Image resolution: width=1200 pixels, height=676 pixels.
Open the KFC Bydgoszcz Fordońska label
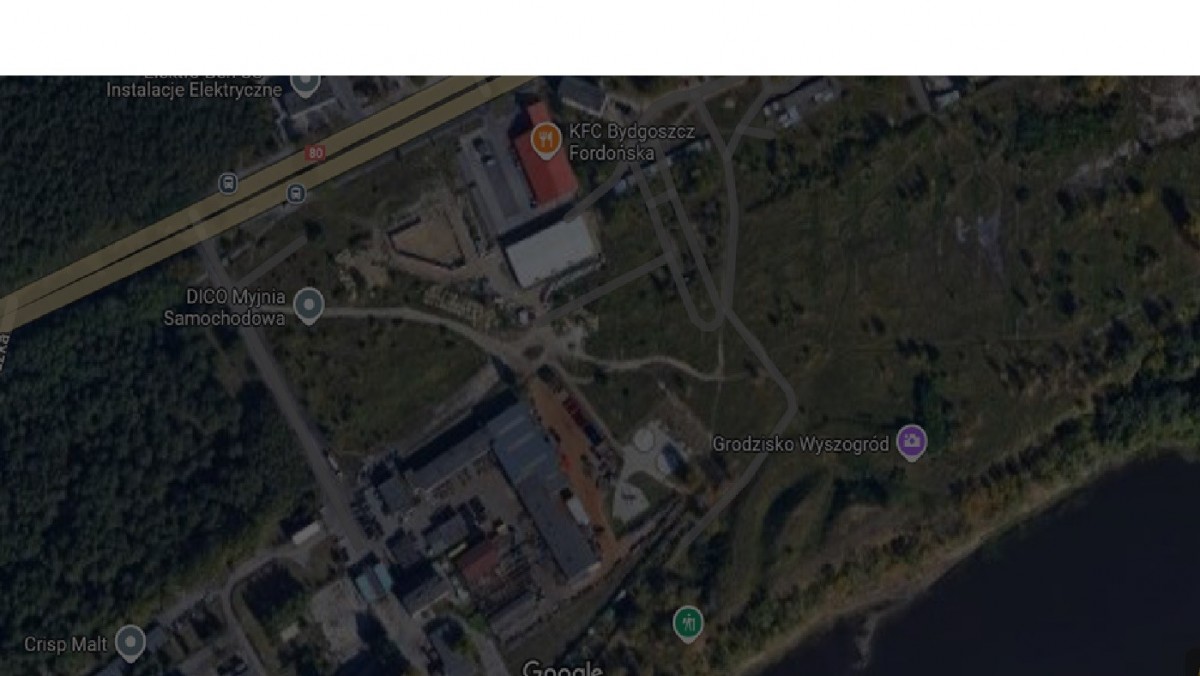coord(611,142)
